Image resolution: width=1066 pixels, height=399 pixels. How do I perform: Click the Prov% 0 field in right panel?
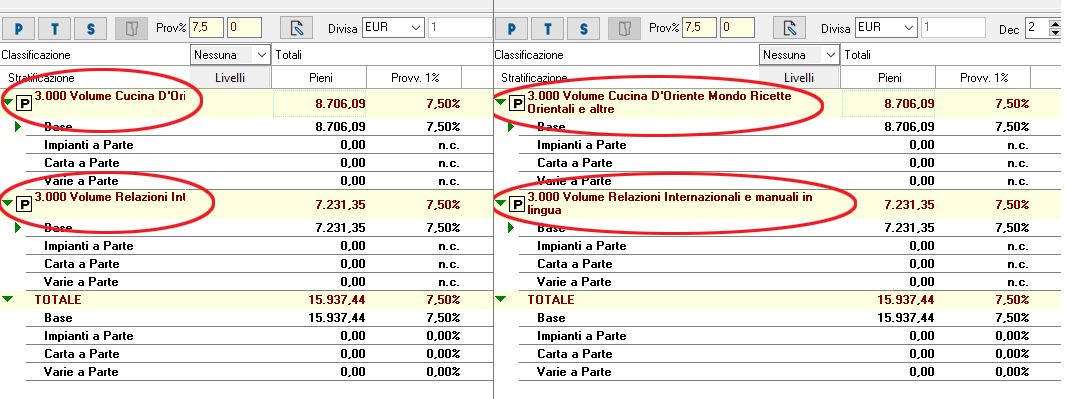point(738,28)
